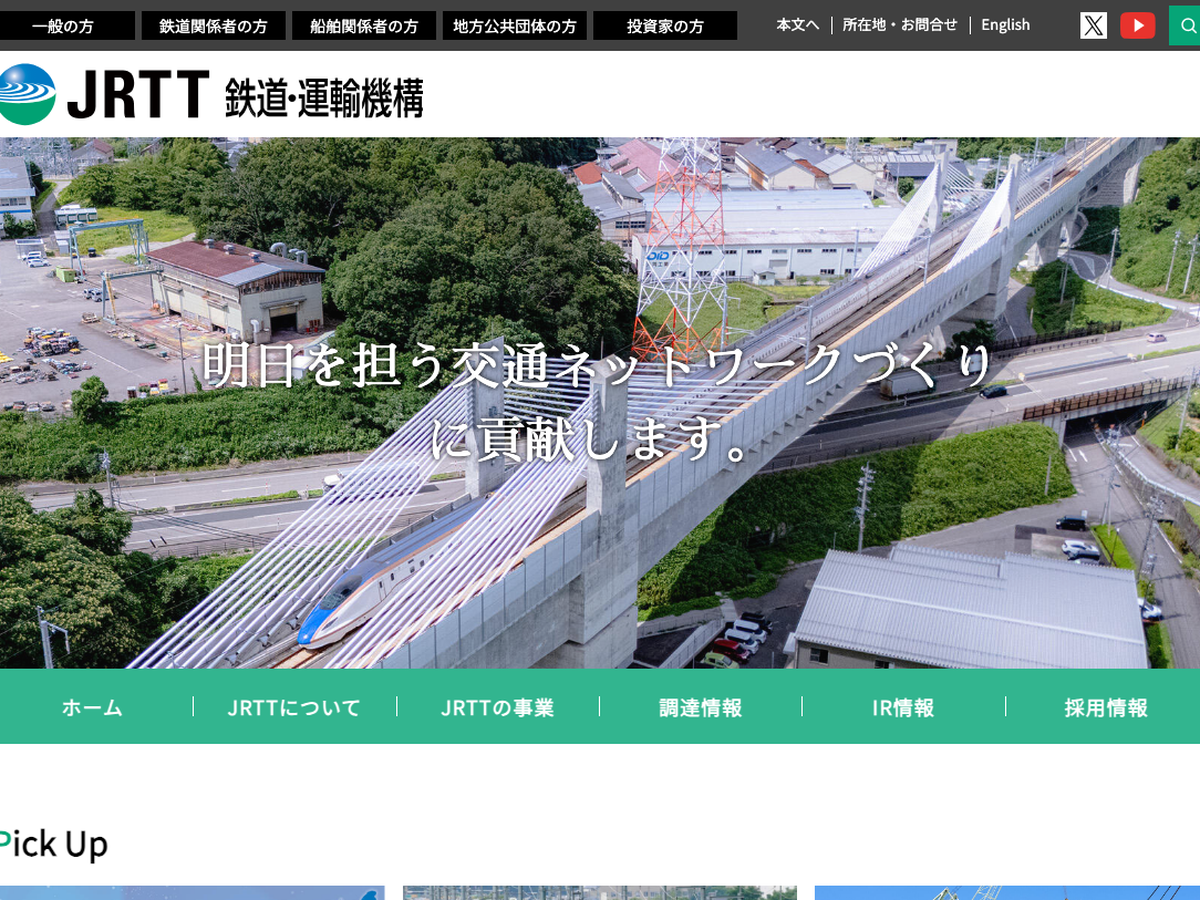The image size is (1200, 900).
Task: Expand the JRTTについて menu
Action: [x=294, y=707]
